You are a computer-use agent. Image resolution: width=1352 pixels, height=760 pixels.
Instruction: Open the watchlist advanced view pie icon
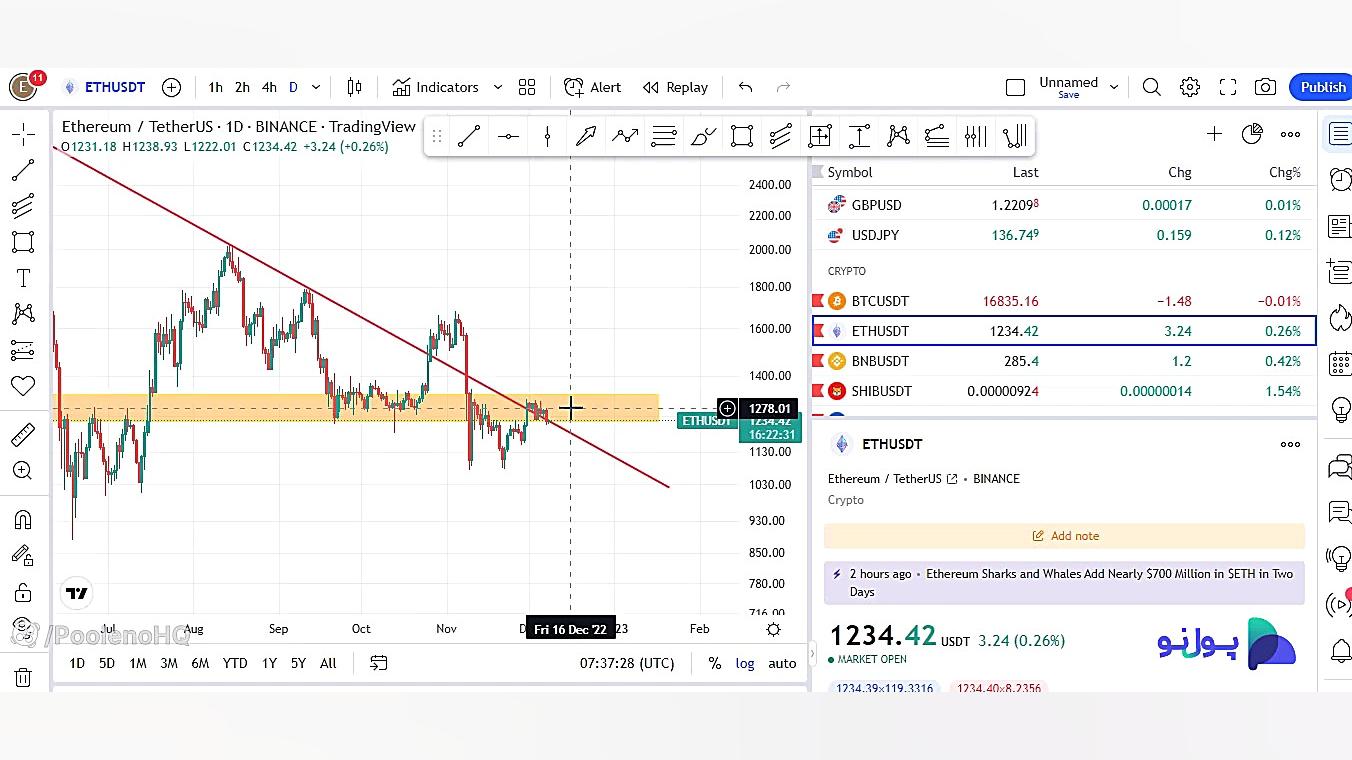tap(1252, 134)
